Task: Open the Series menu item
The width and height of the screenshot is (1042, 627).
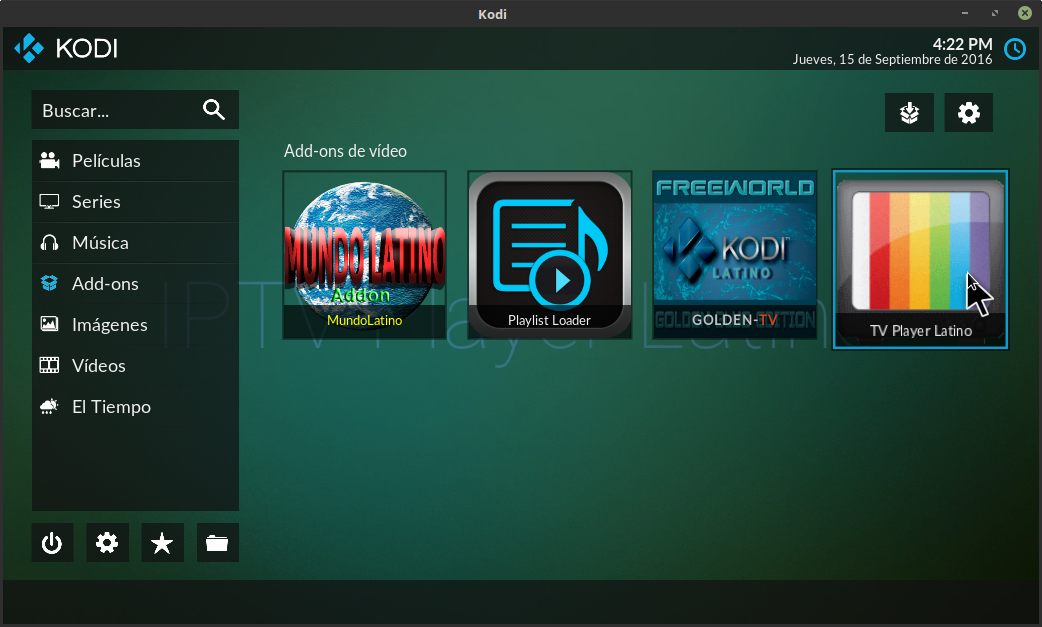Action: tap(135, 202)
